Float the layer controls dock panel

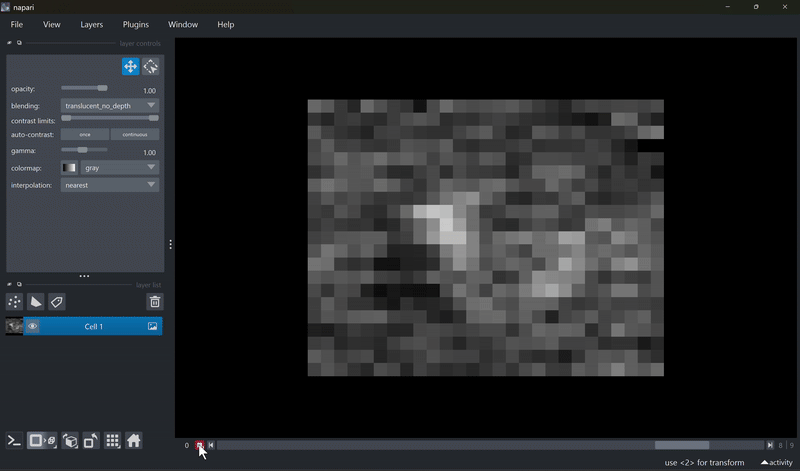pyautogui.click(x=19, y=43)
